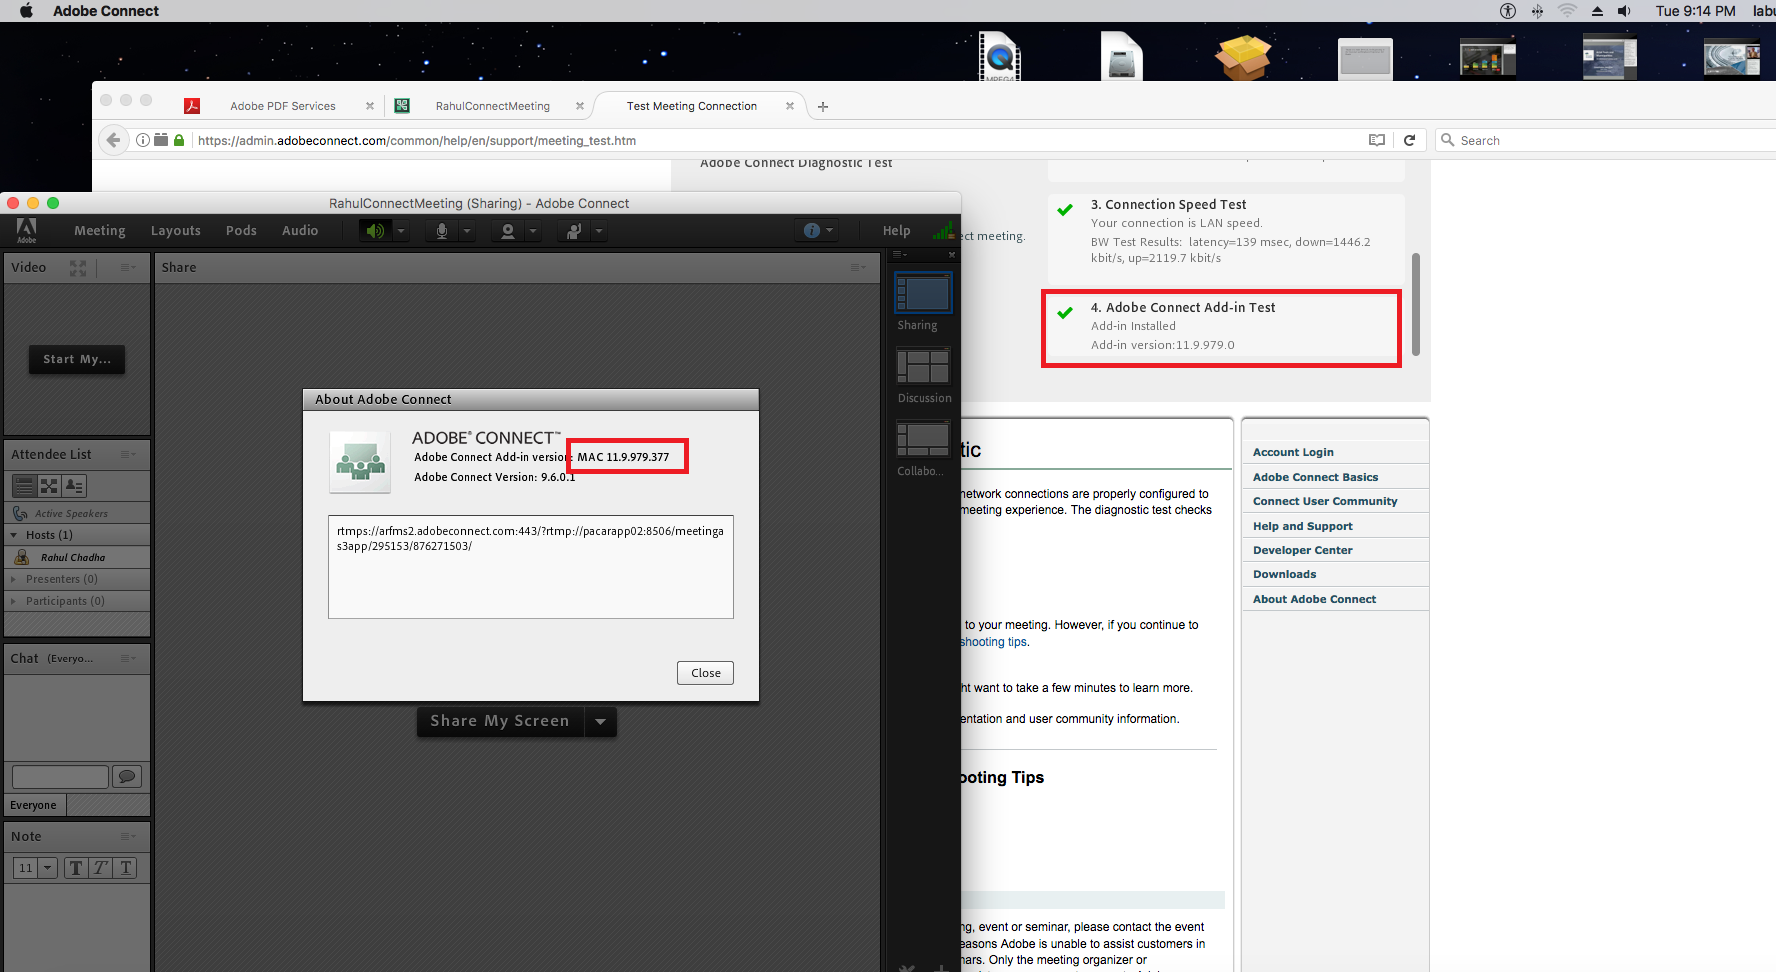Open the webcam options dropdown arrow
Viewport: 1776px width, 972px height.
(x=533, y=231)
